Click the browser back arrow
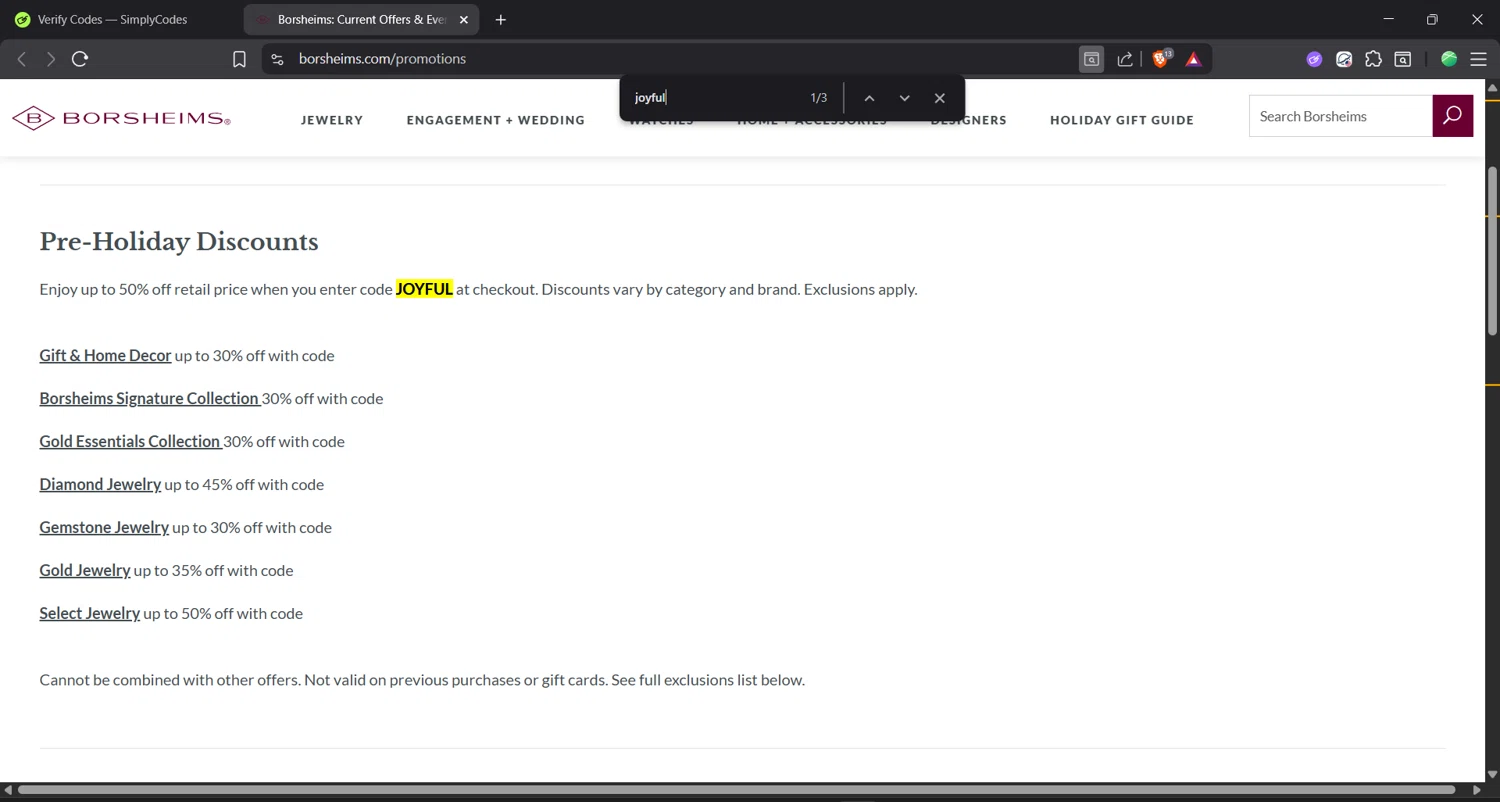This screenshot has width=1500, height=802. coord(21,59)
